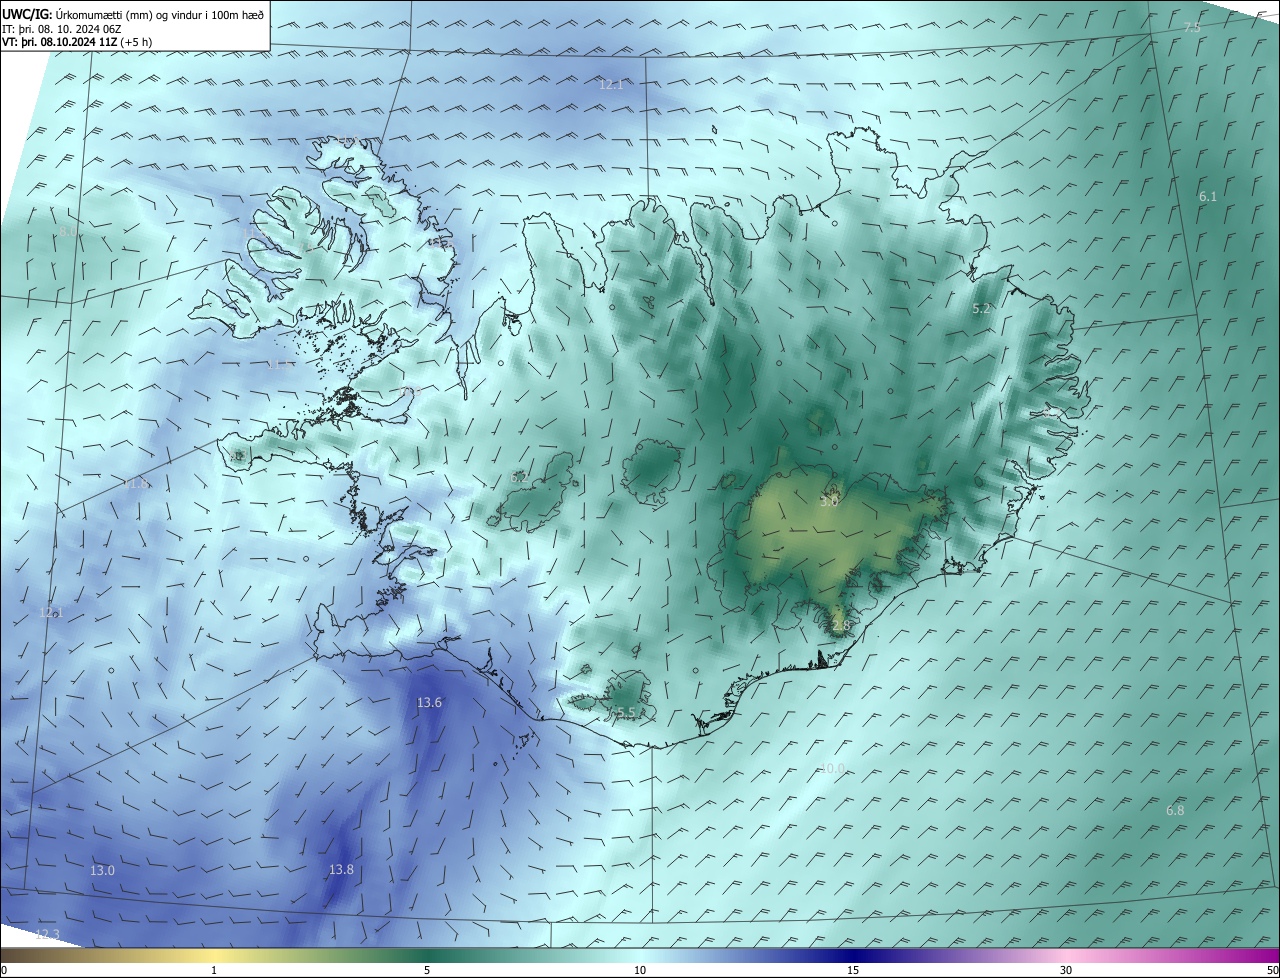Screen dimensions: 1280x978
Task: Click the 8.0 value label
Action: [68, 231]
